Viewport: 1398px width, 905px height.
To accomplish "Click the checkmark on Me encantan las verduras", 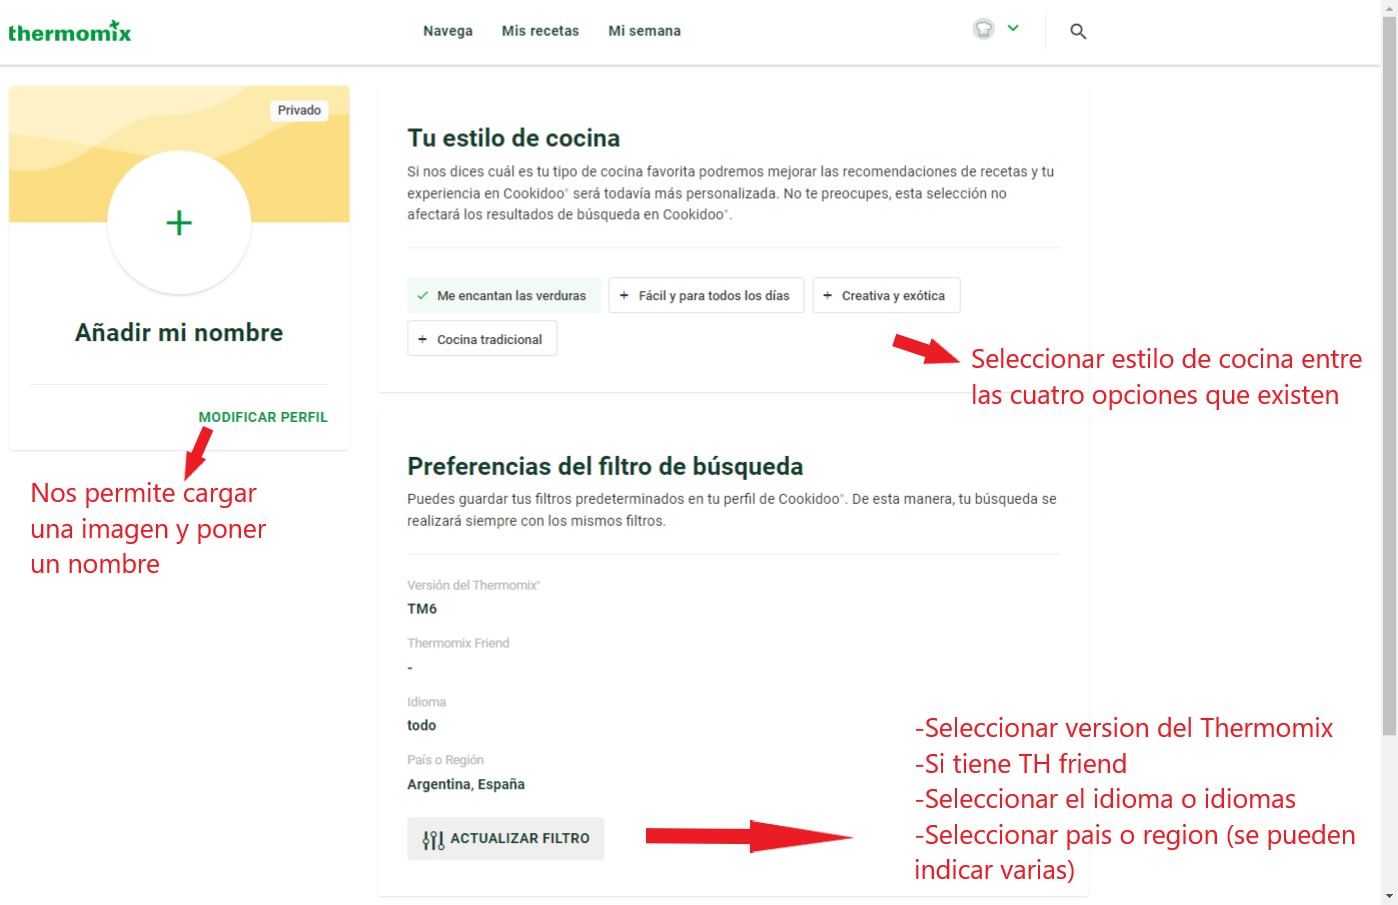I will click(423, 296).
